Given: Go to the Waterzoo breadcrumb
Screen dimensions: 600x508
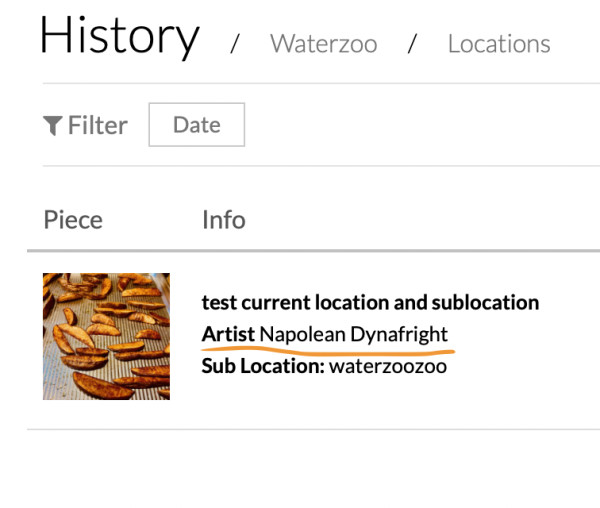Looking at the screenshot, I should tap(323, 44).
